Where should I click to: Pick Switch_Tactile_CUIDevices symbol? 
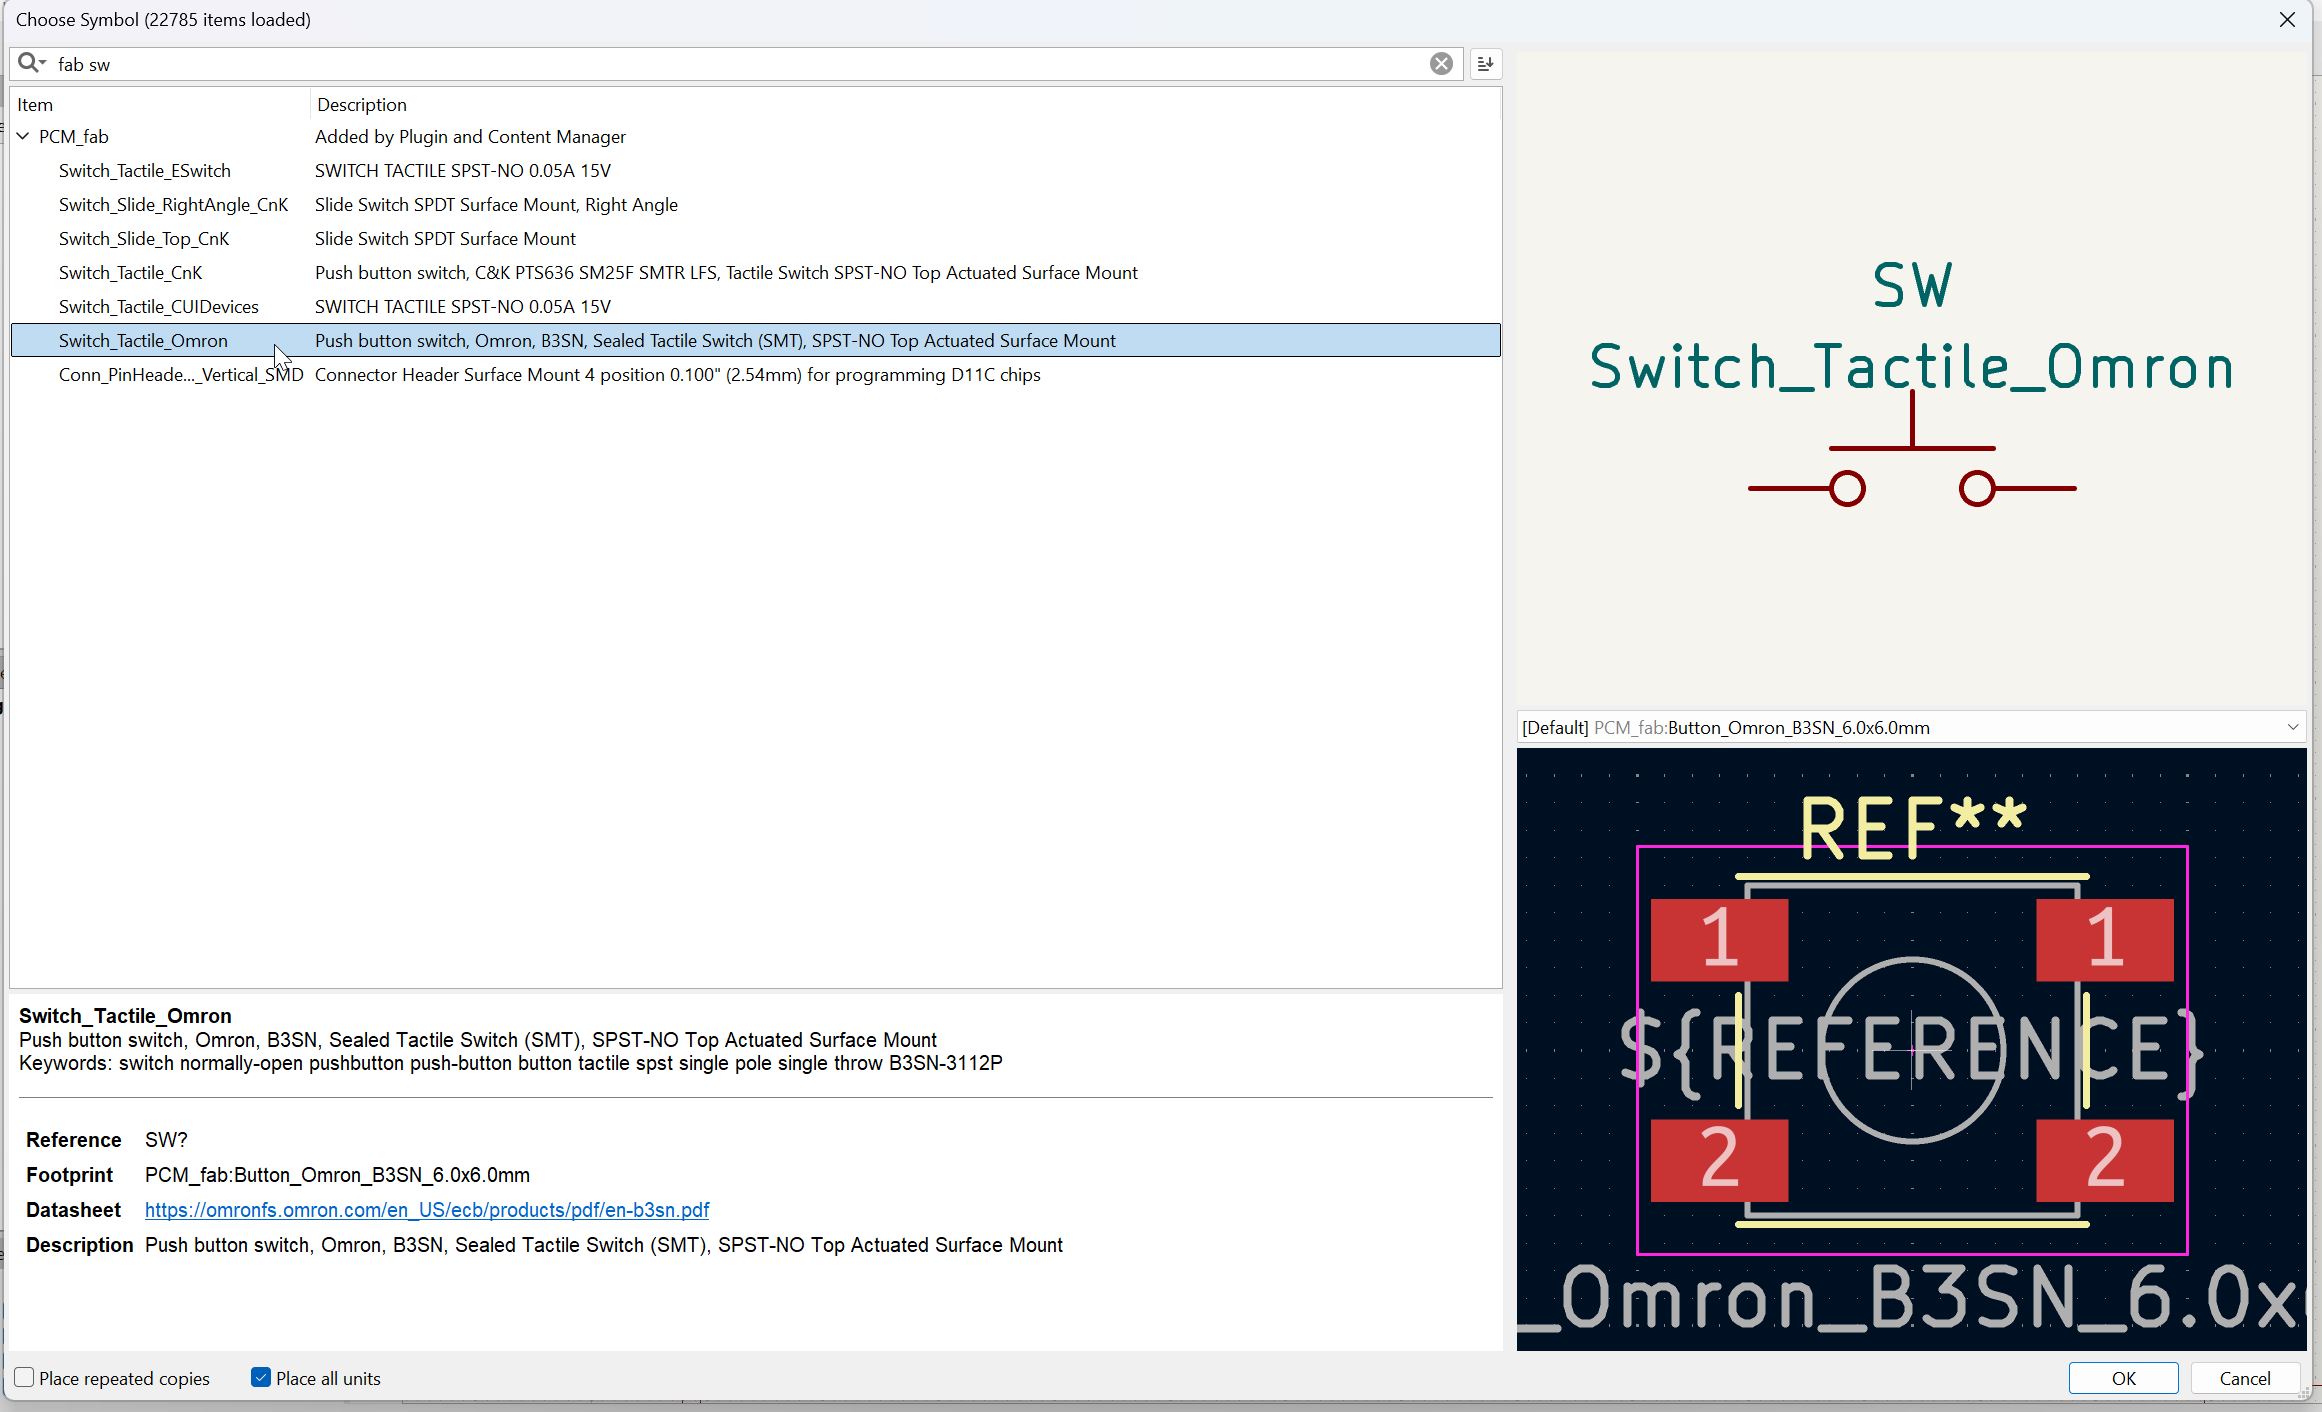pos(158,306)
